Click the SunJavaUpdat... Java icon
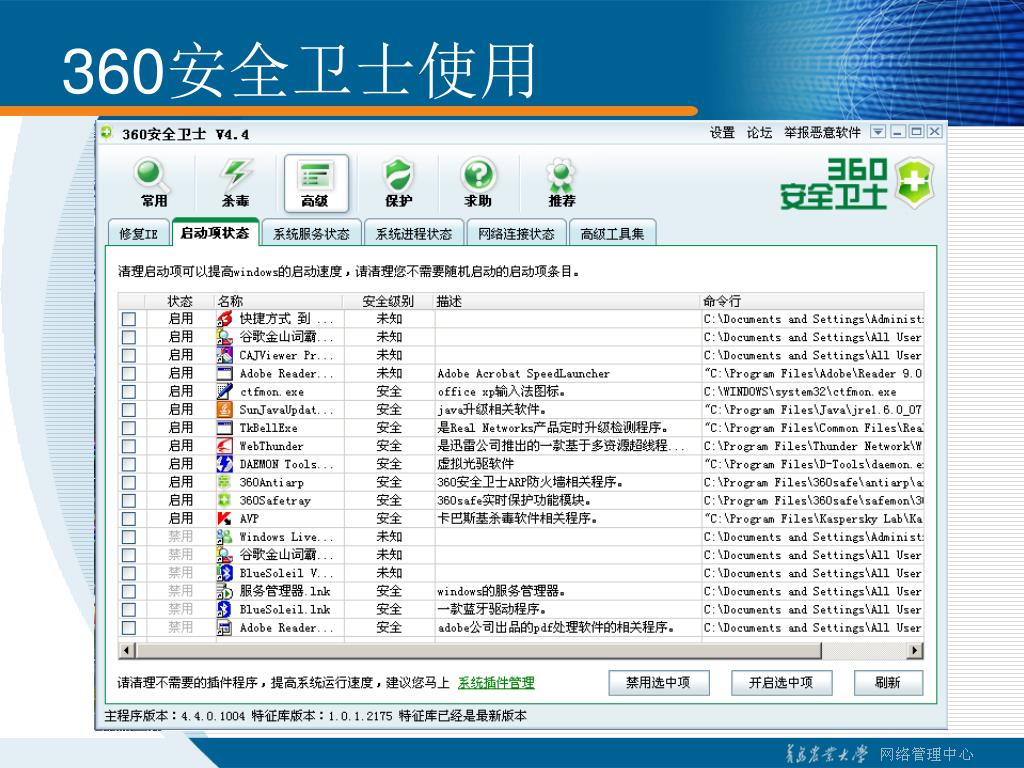Viewport: 1024px width, 768px height. (x=224, y=409)
